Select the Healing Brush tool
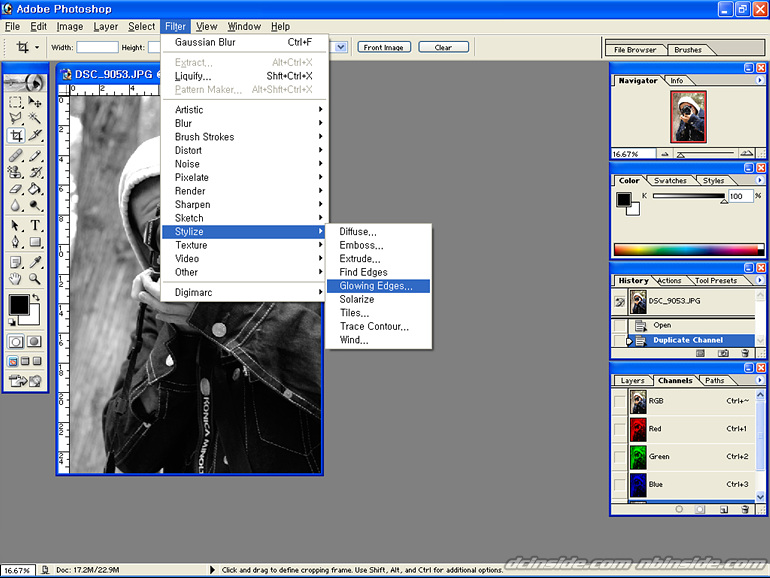 point(16,156)
